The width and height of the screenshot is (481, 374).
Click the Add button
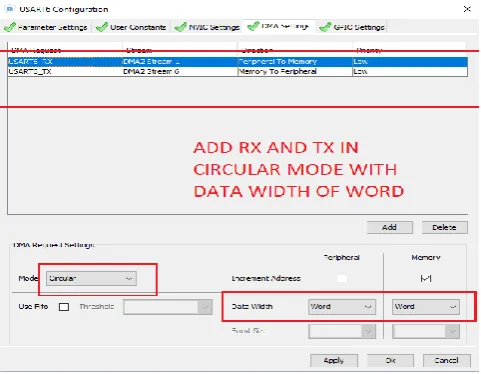[389, 227]
